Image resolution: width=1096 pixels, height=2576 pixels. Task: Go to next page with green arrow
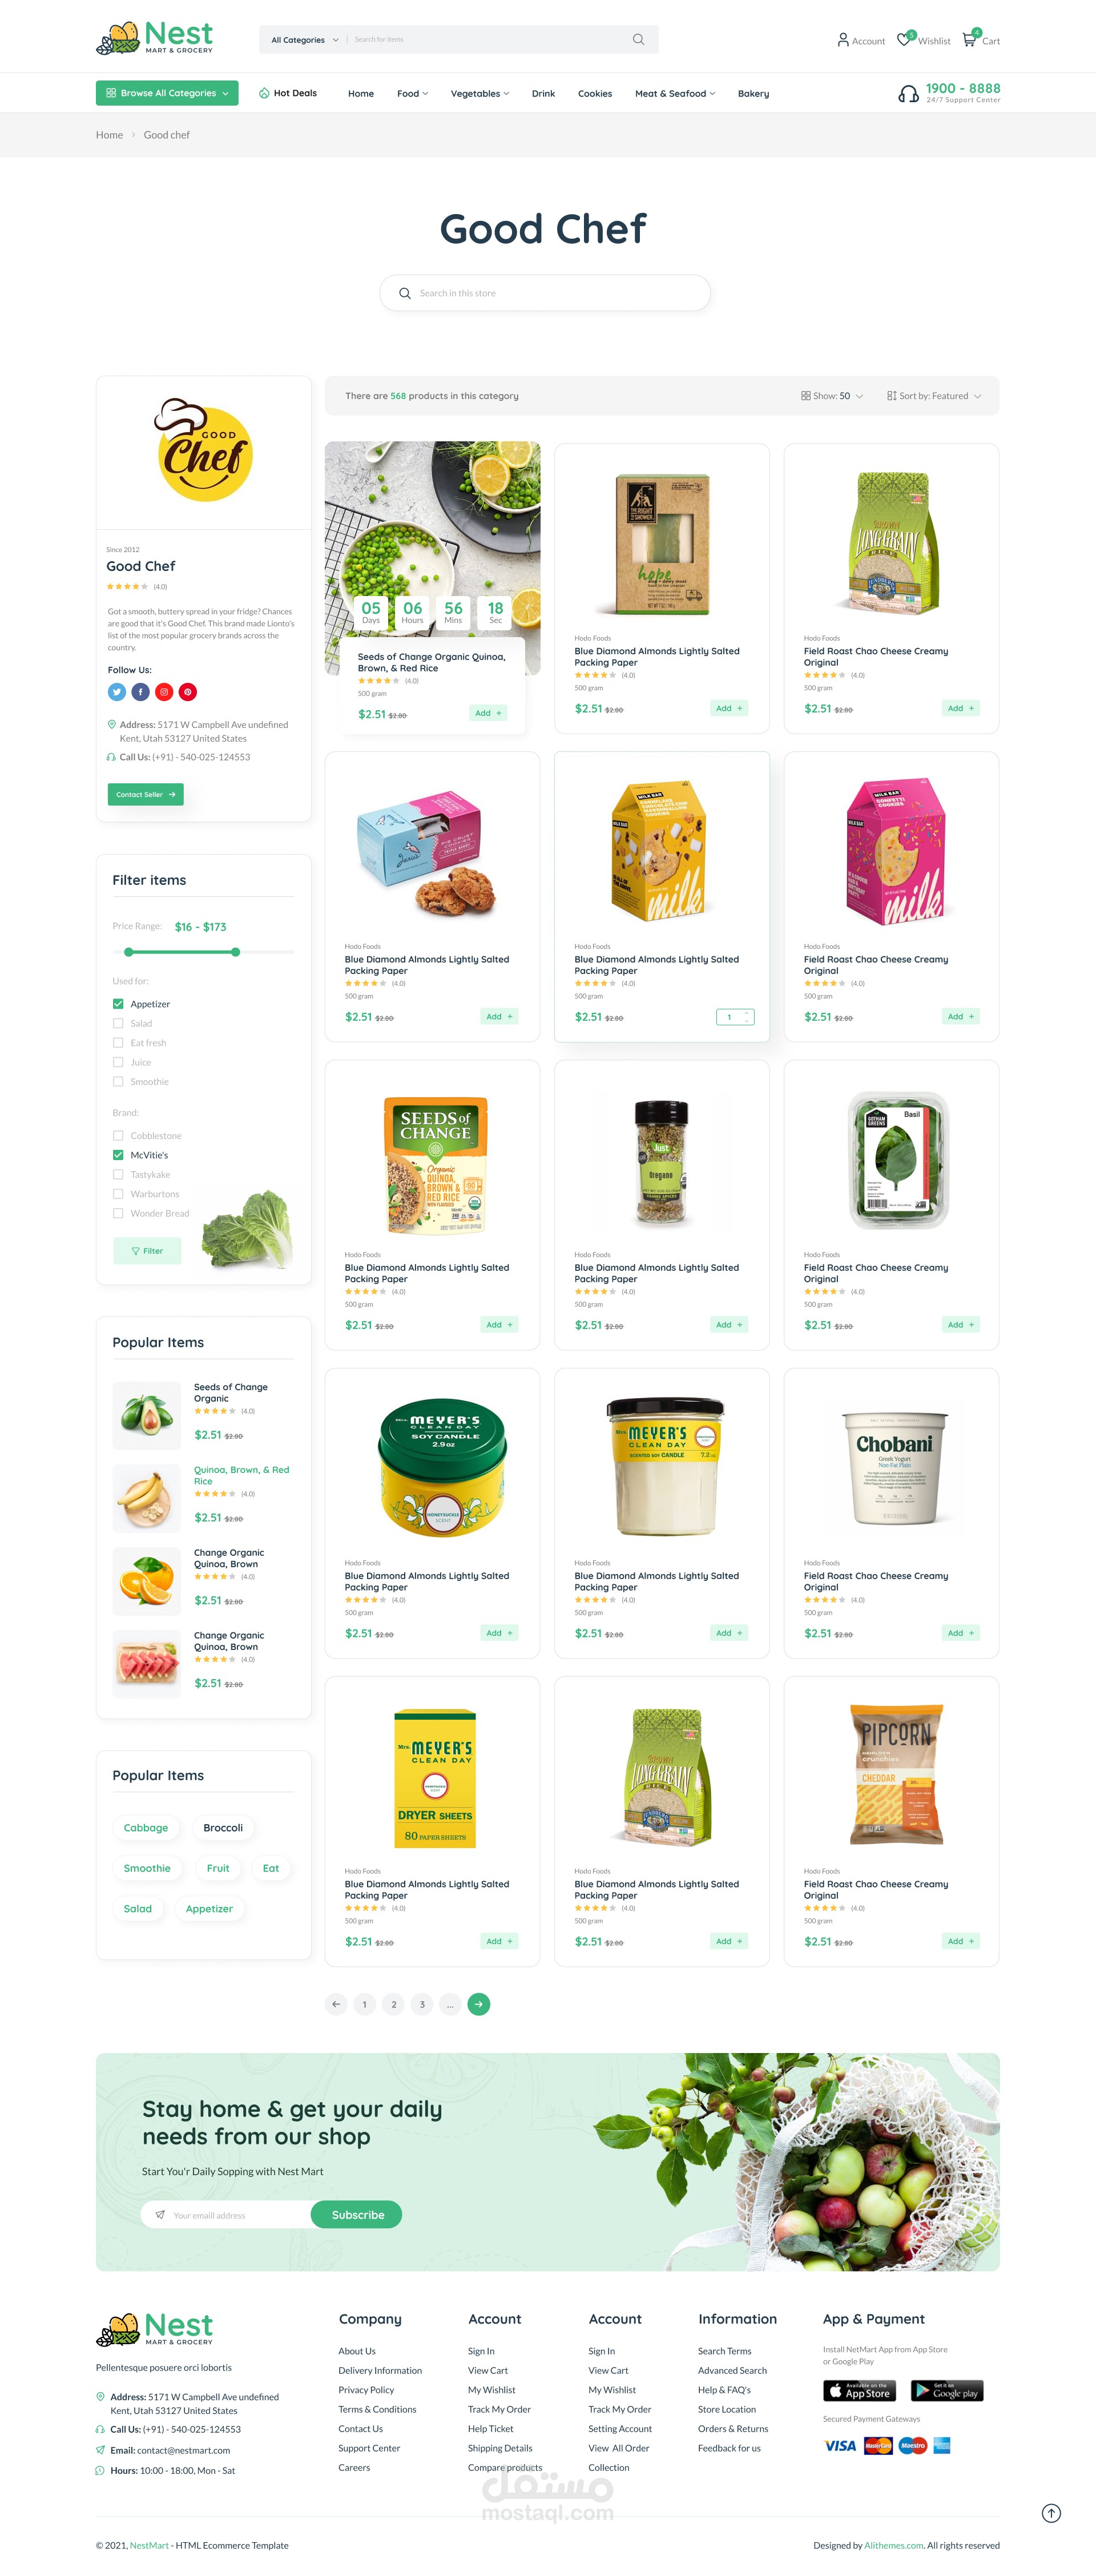[x=479, y=2004]
